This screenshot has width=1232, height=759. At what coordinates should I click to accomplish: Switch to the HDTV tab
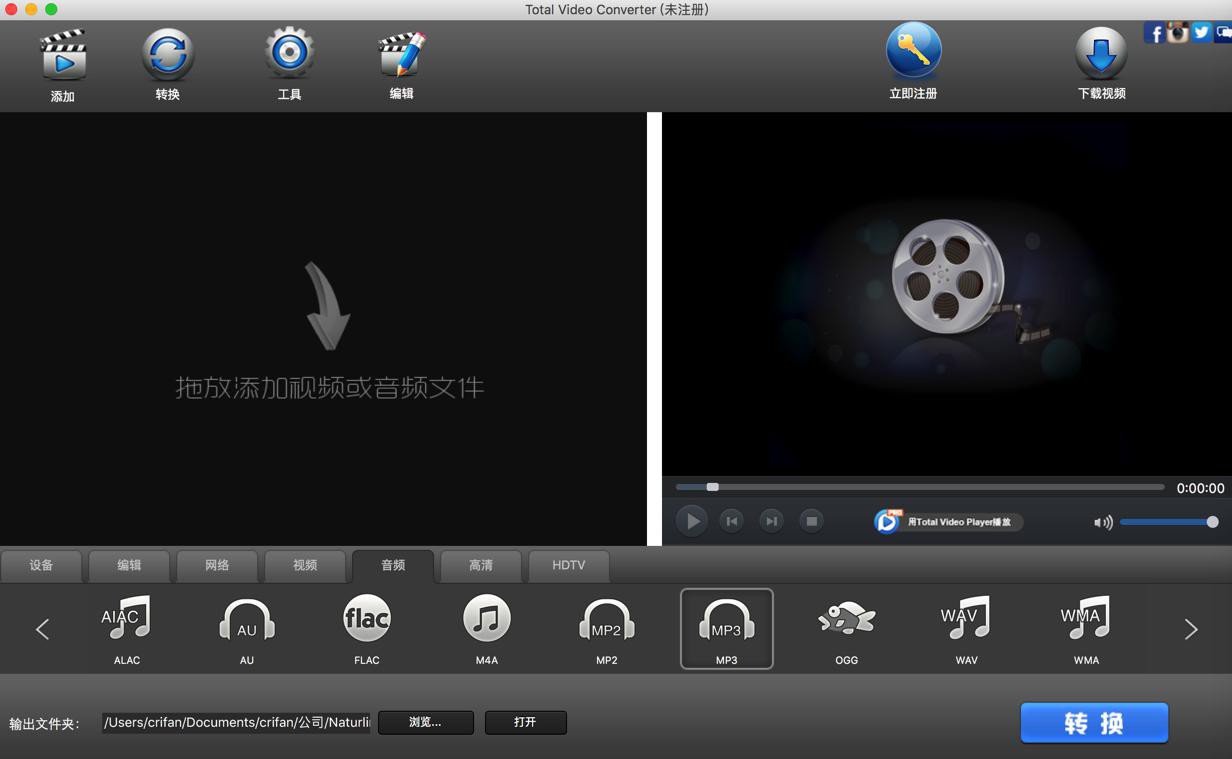(569, 566)
